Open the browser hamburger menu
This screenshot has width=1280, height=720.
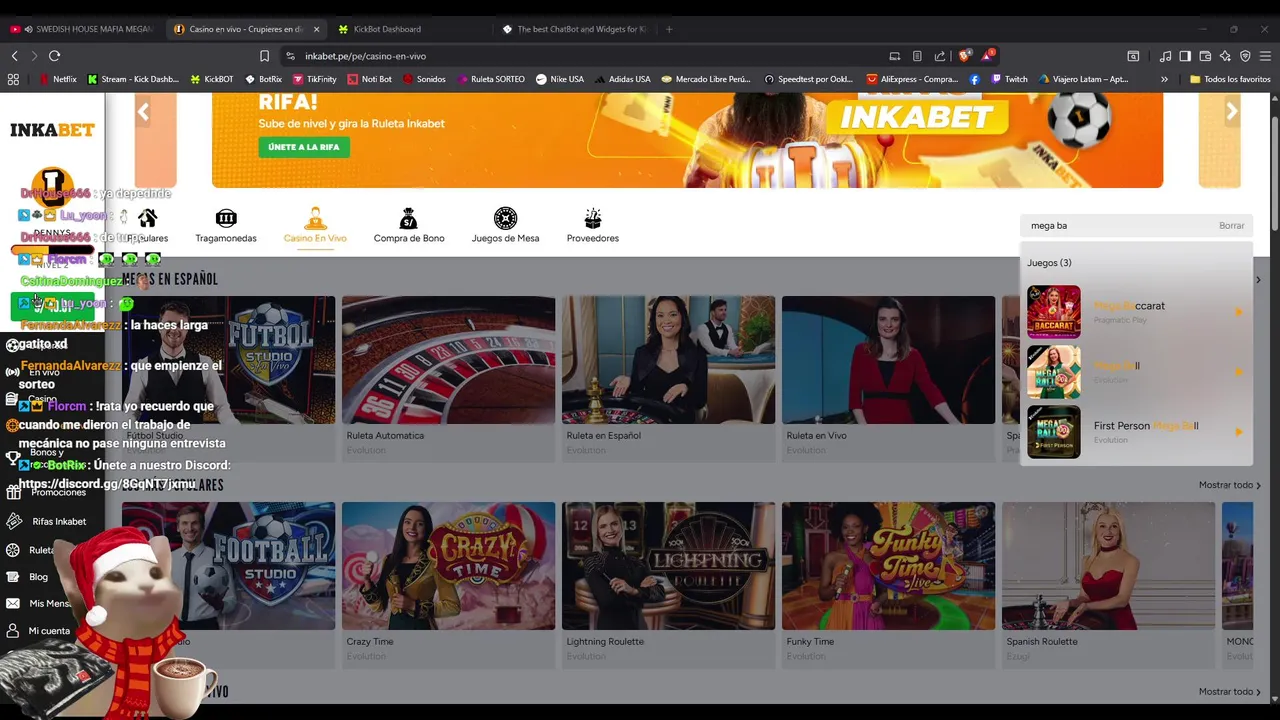(x=1266, y=56)
